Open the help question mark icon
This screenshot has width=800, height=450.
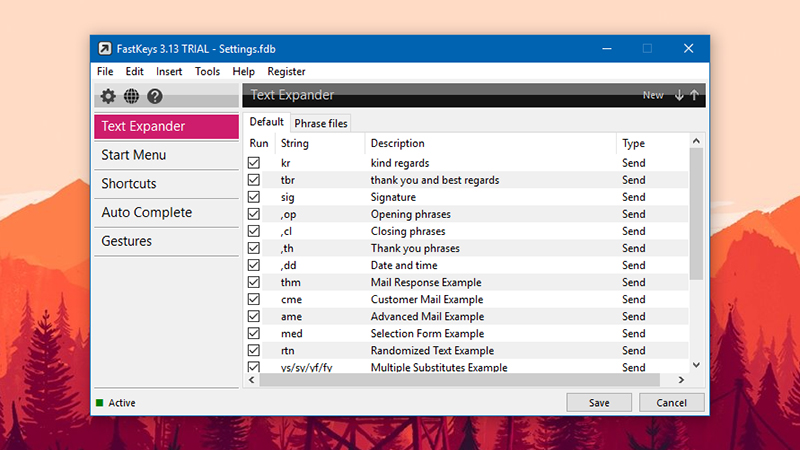click(x=155, y=96)
